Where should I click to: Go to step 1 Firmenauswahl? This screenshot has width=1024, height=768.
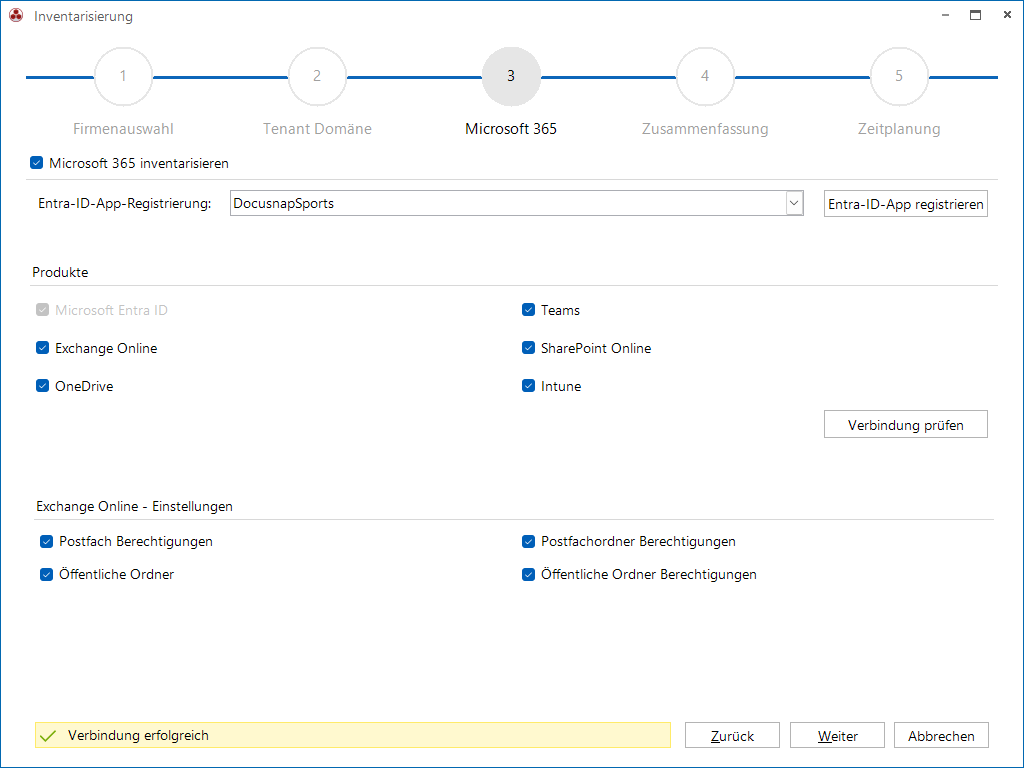click(123, 76)
